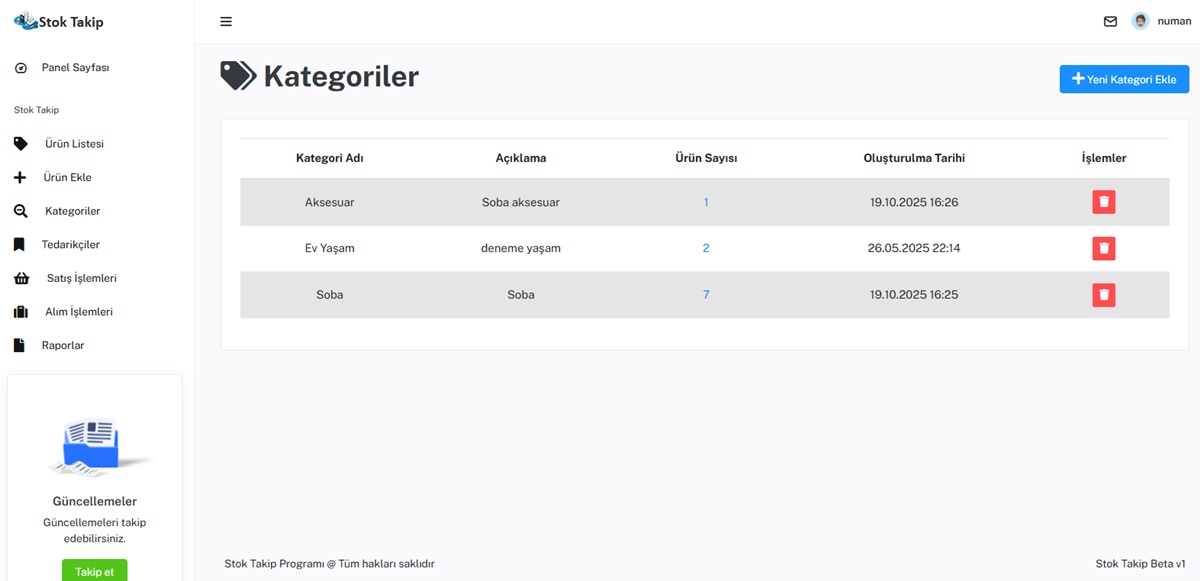
Task: Click the Yeni Kategori Ekle button
Action: point(1124,79)
